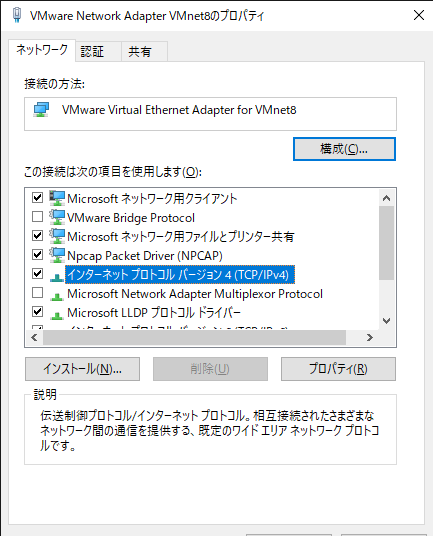Uncheck Microsoft ネットワーク用クライアント checkbox
The width and height of the screenshot is (433, 536).
(x=37, y=198)
